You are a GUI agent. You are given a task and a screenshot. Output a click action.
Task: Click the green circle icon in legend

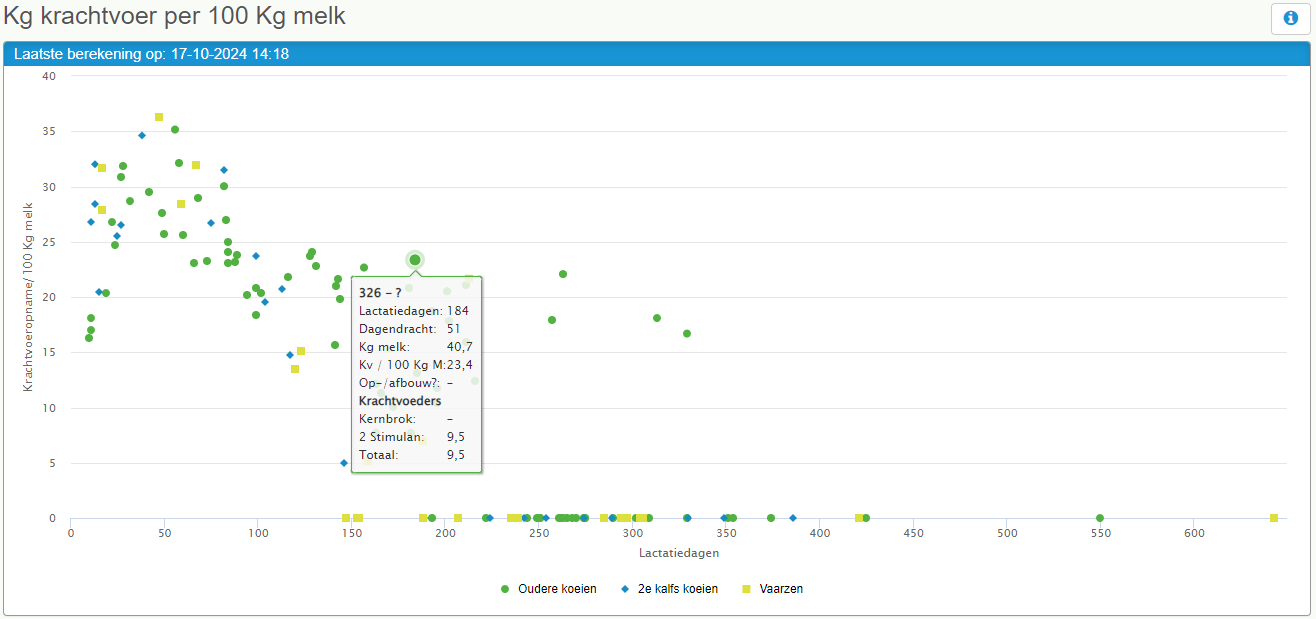[x=505, y=589]
